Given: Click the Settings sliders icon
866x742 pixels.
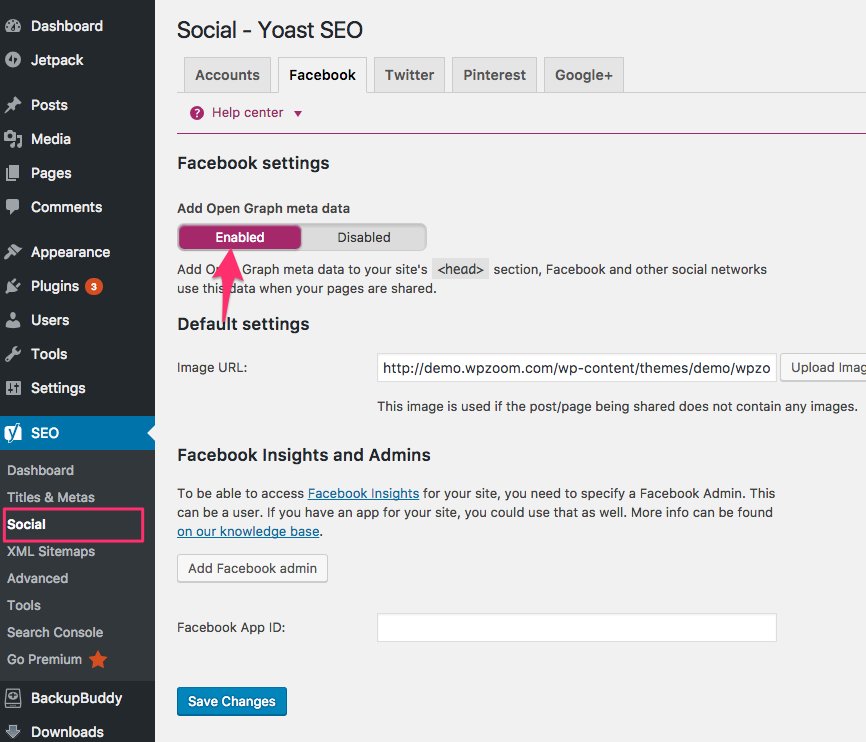Looking at the screenshot, I should point(13,388).
